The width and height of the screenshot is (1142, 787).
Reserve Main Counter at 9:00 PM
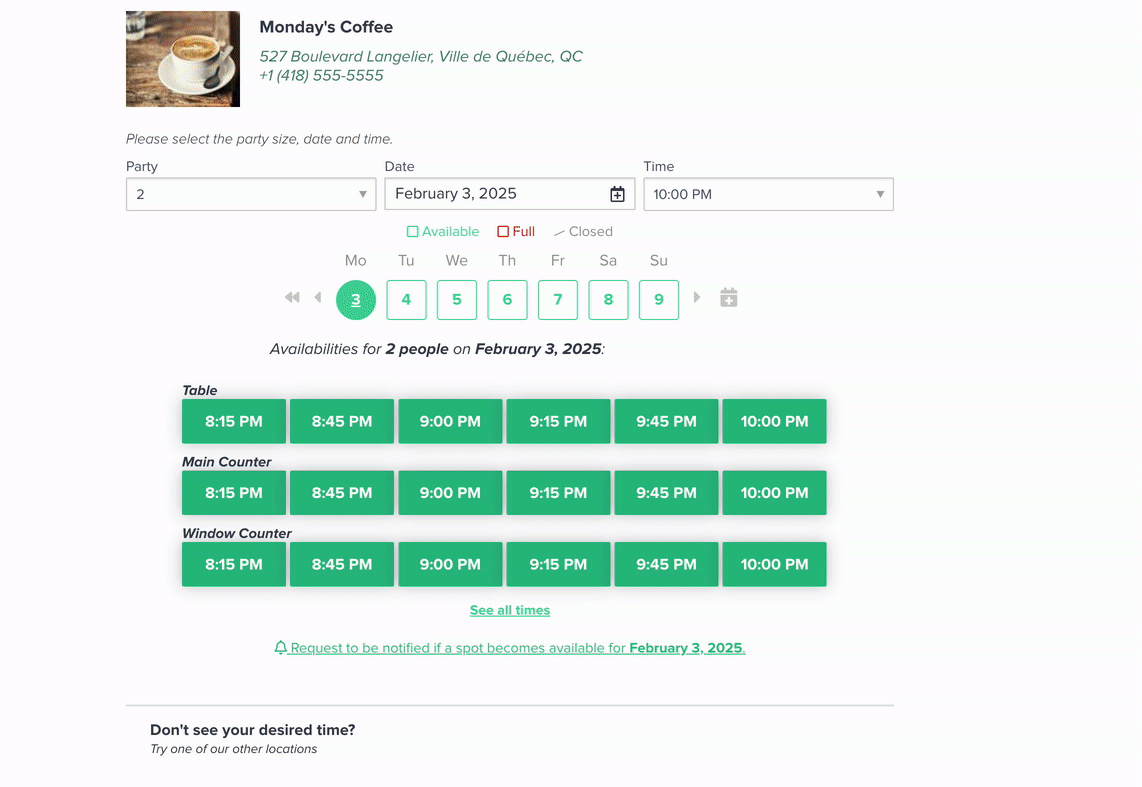tap(450, 493)
